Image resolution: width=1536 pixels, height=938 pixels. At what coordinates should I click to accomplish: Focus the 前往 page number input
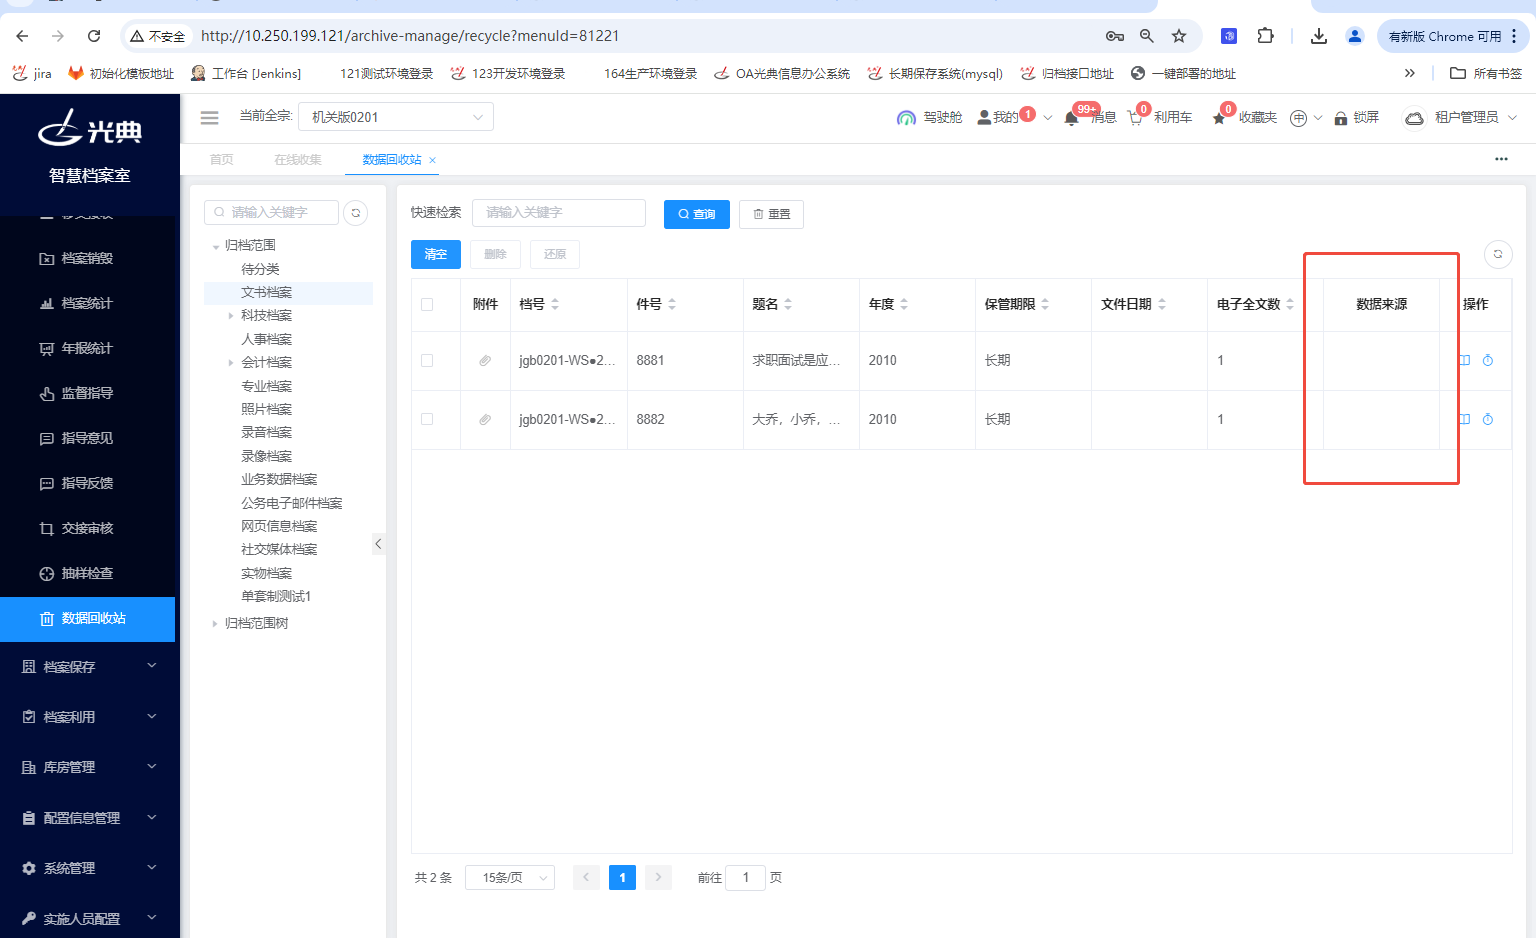point(745,878)
